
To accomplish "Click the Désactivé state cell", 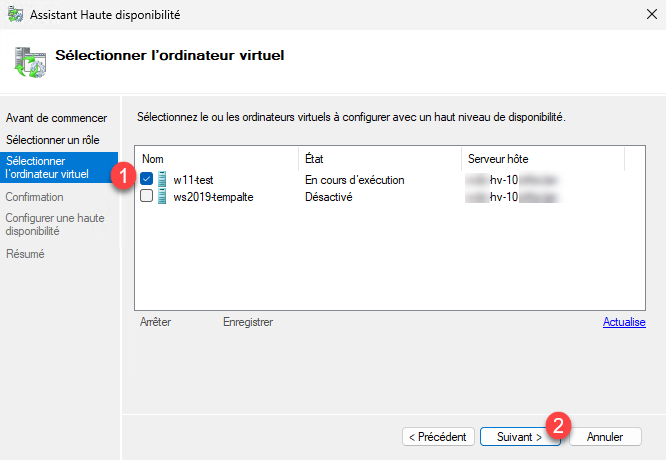I will click(329, 197).
